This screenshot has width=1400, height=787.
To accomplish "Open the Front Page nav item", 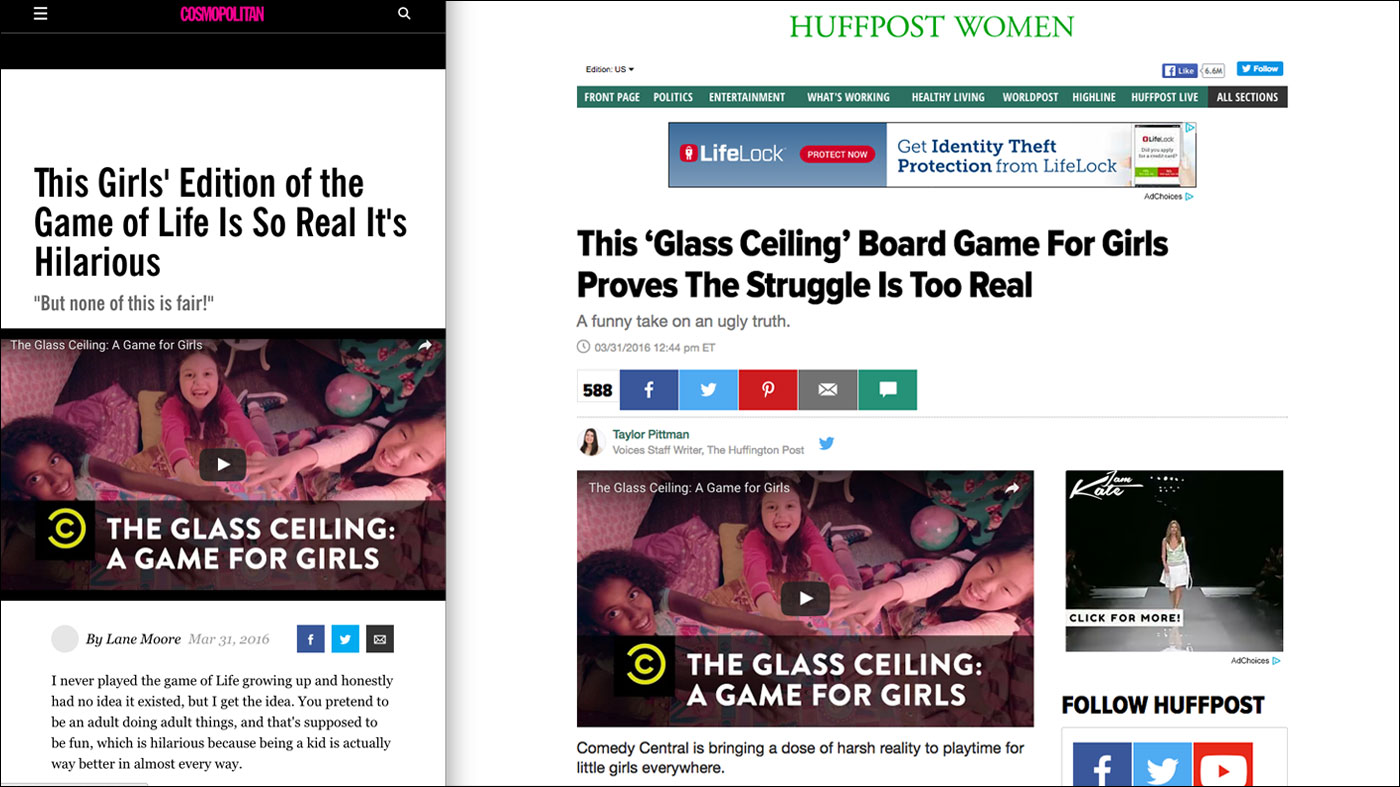I will (x=612, y=97).
